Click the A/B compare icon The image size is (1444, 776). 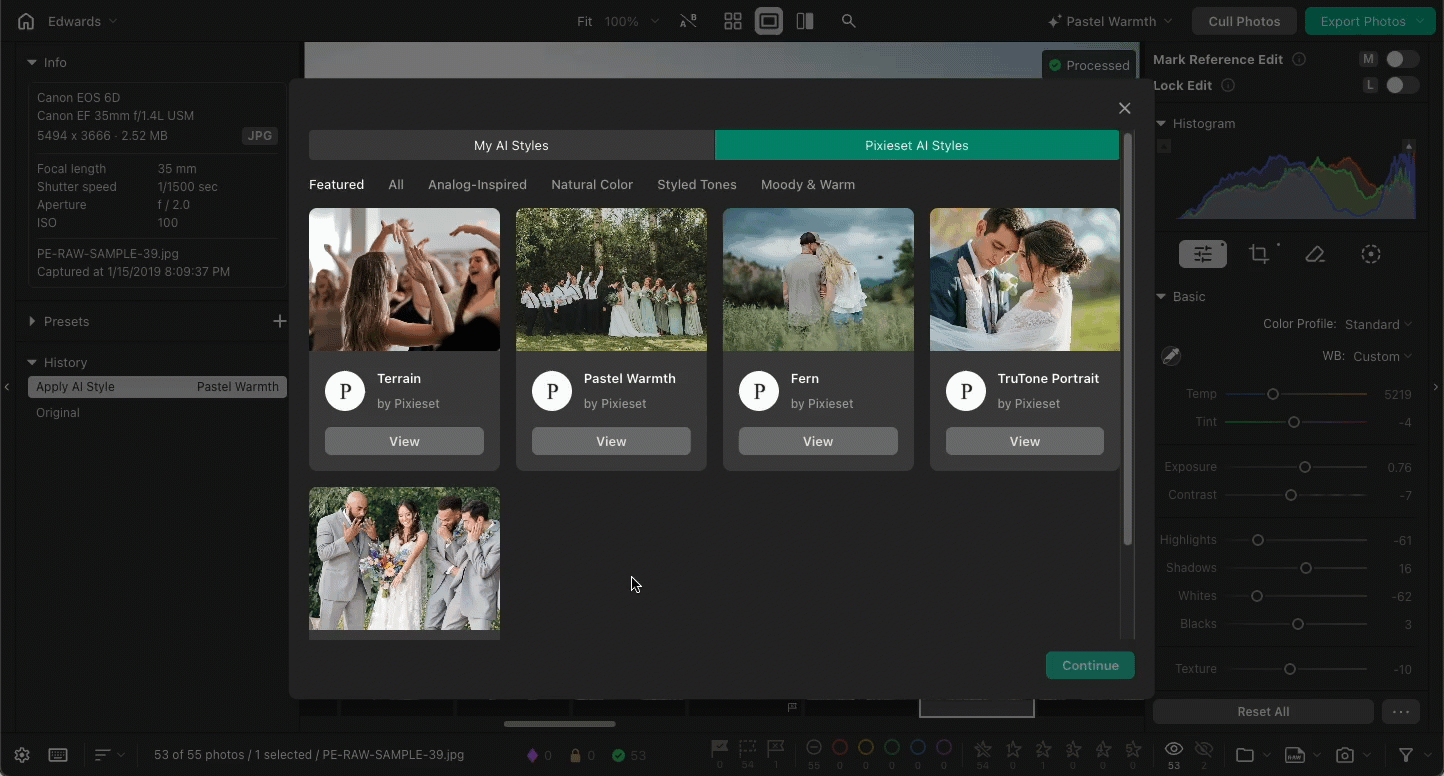pyautogui.click(x=688, y=21)
